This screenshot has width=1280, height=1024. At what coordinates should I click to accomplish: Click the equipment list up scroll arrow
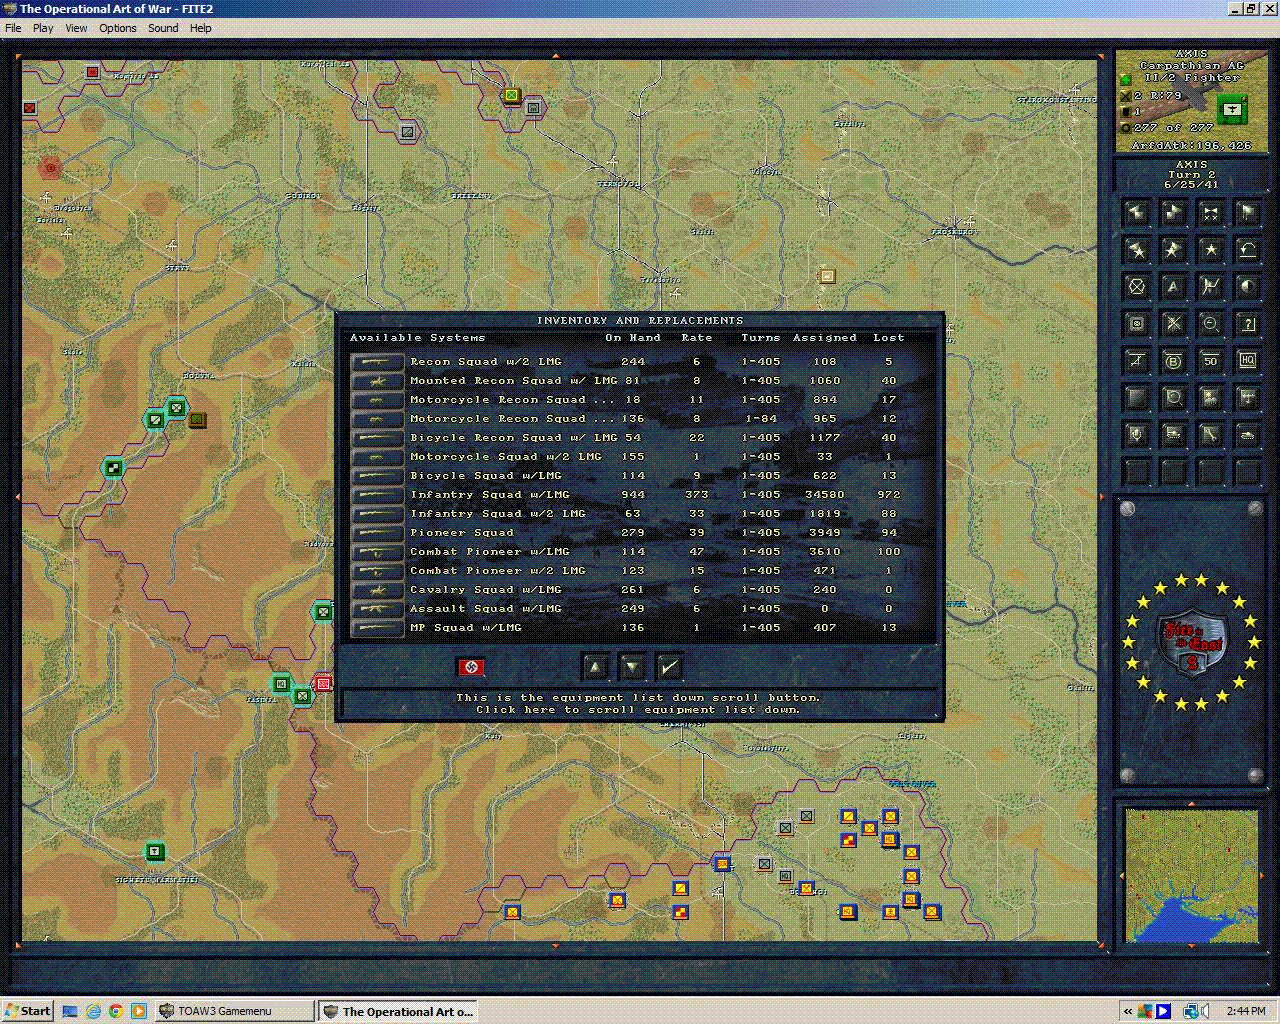click(x=595, y=666)
